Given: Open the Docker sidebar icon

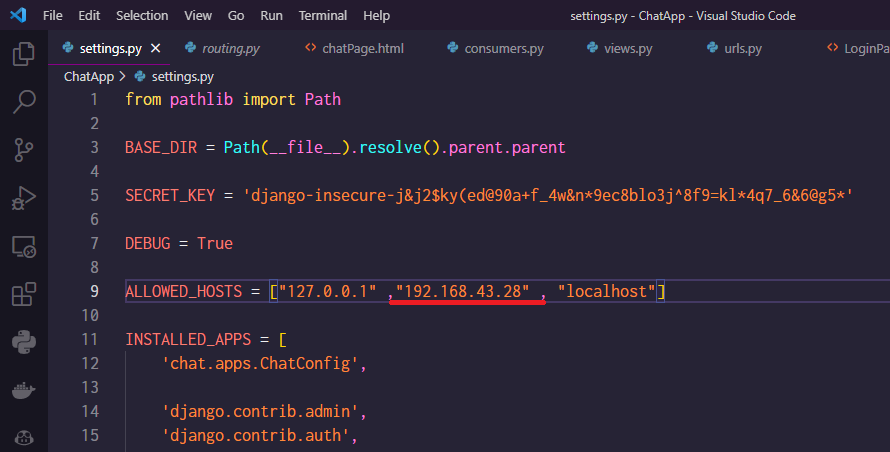Looking at the screenshot, I should pos(23,390).
